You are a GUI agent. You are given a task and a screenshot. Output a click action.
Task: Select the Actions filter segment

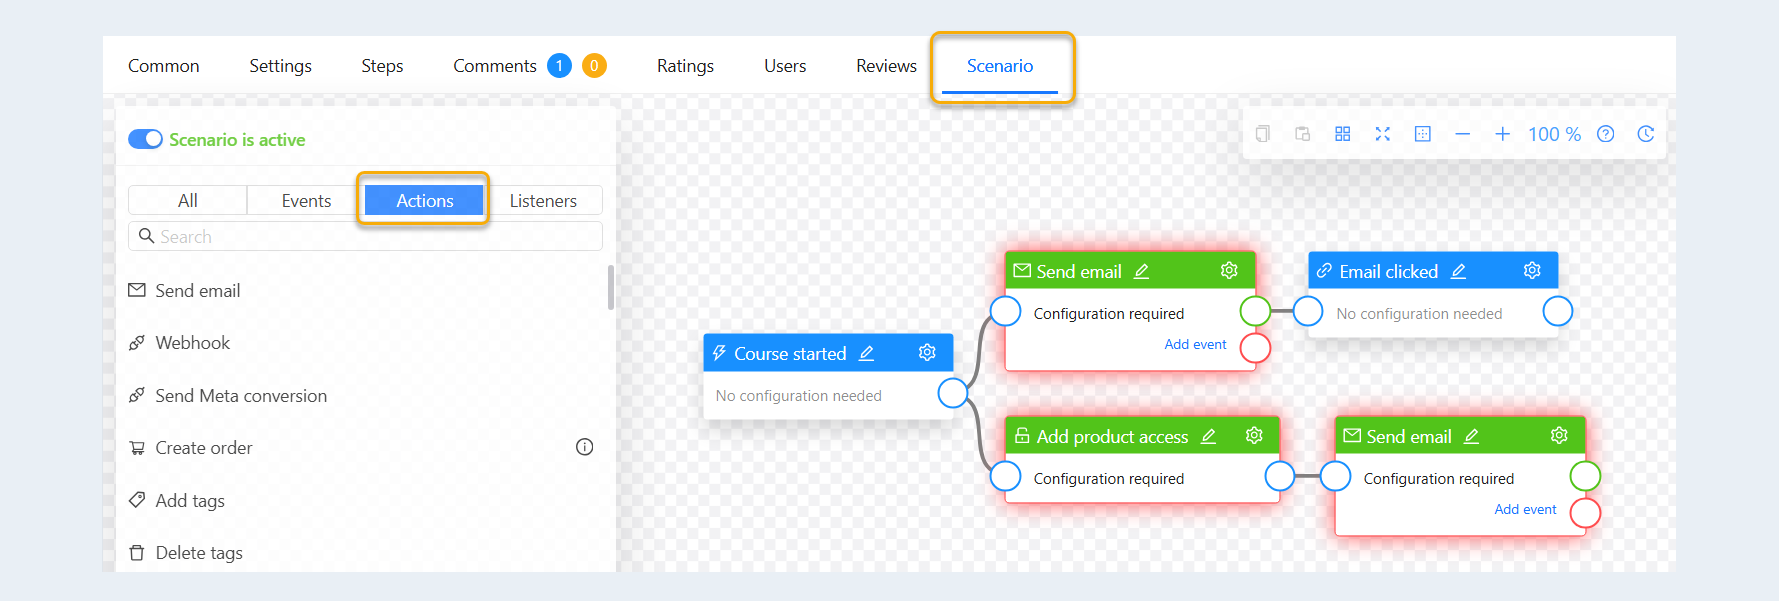click(x=424, y=200)
